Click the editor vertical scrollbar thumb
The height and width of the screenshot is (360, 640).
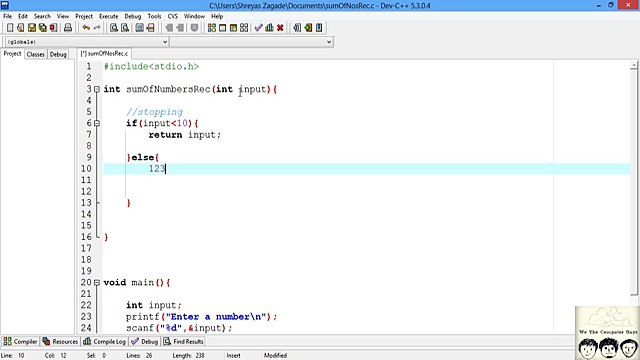tap(633, 182)
